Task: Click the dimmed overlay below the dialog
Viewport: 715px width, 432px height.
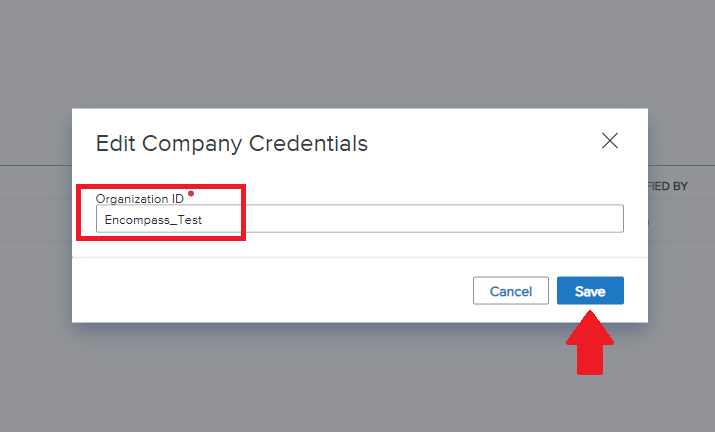Action: tap(358, 378)
